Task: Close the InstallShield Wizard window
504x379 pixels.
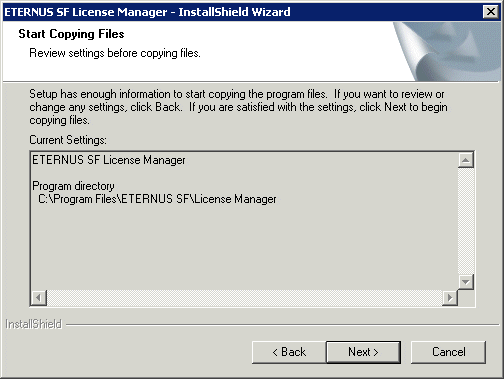Action: click(x=491, y=12)
